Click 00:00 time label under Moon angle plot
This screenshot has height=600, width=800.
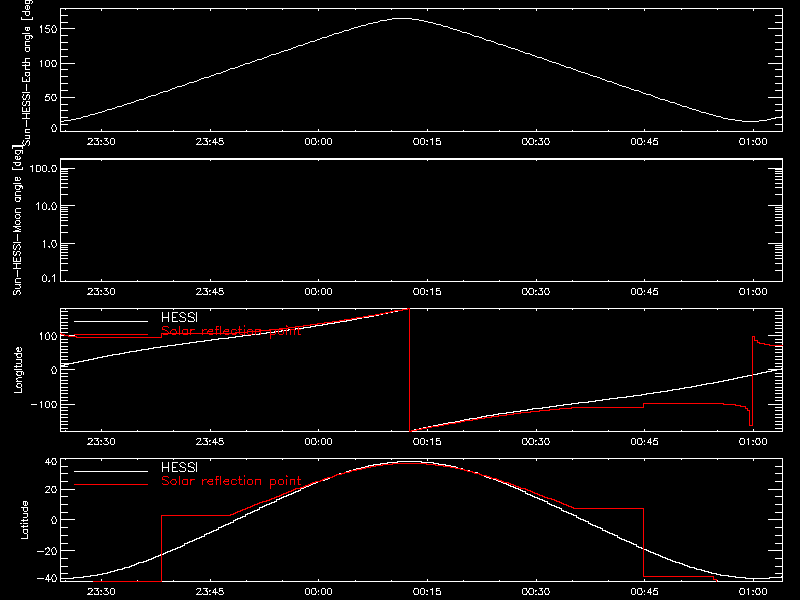318,292
